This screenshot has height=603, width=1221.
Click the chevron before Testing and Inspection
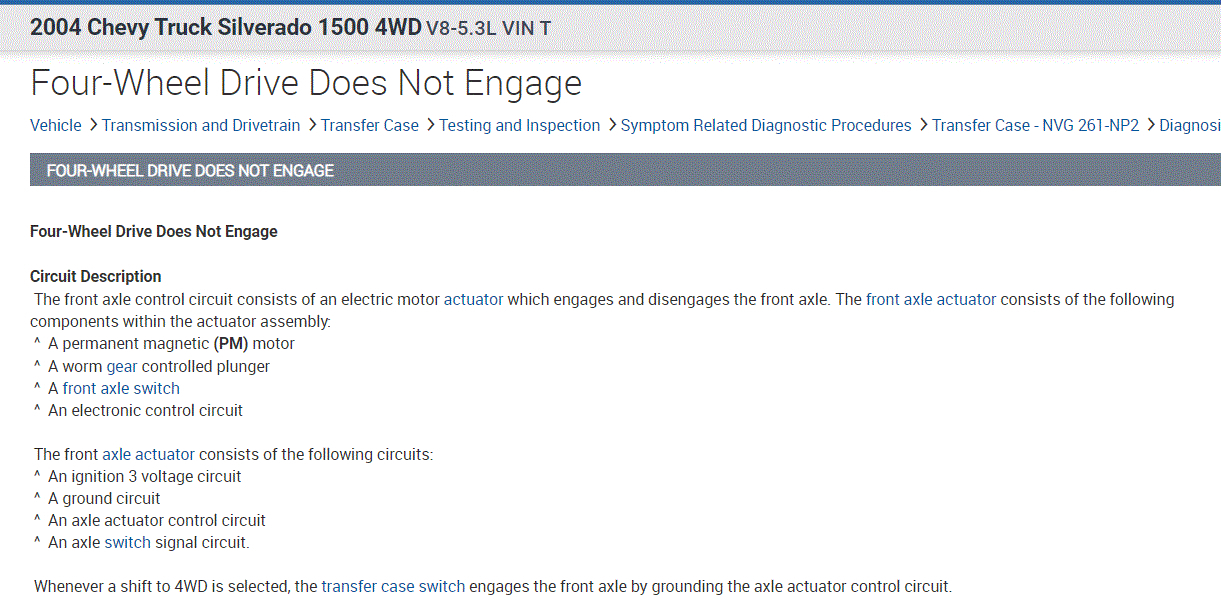(x=429, y=125)
